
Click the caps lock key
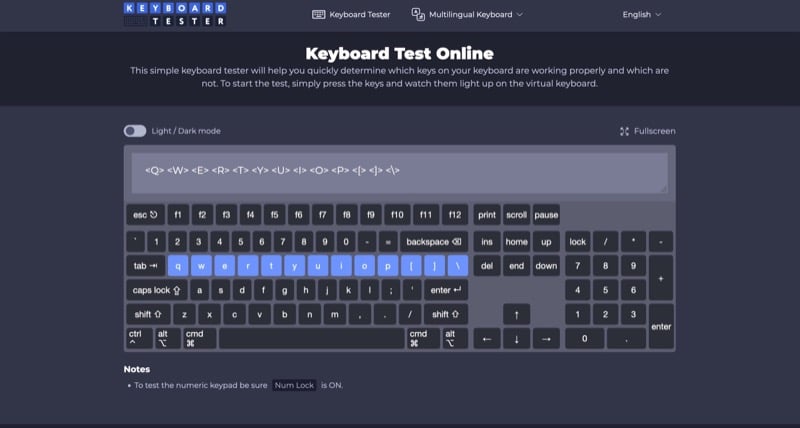157,290
